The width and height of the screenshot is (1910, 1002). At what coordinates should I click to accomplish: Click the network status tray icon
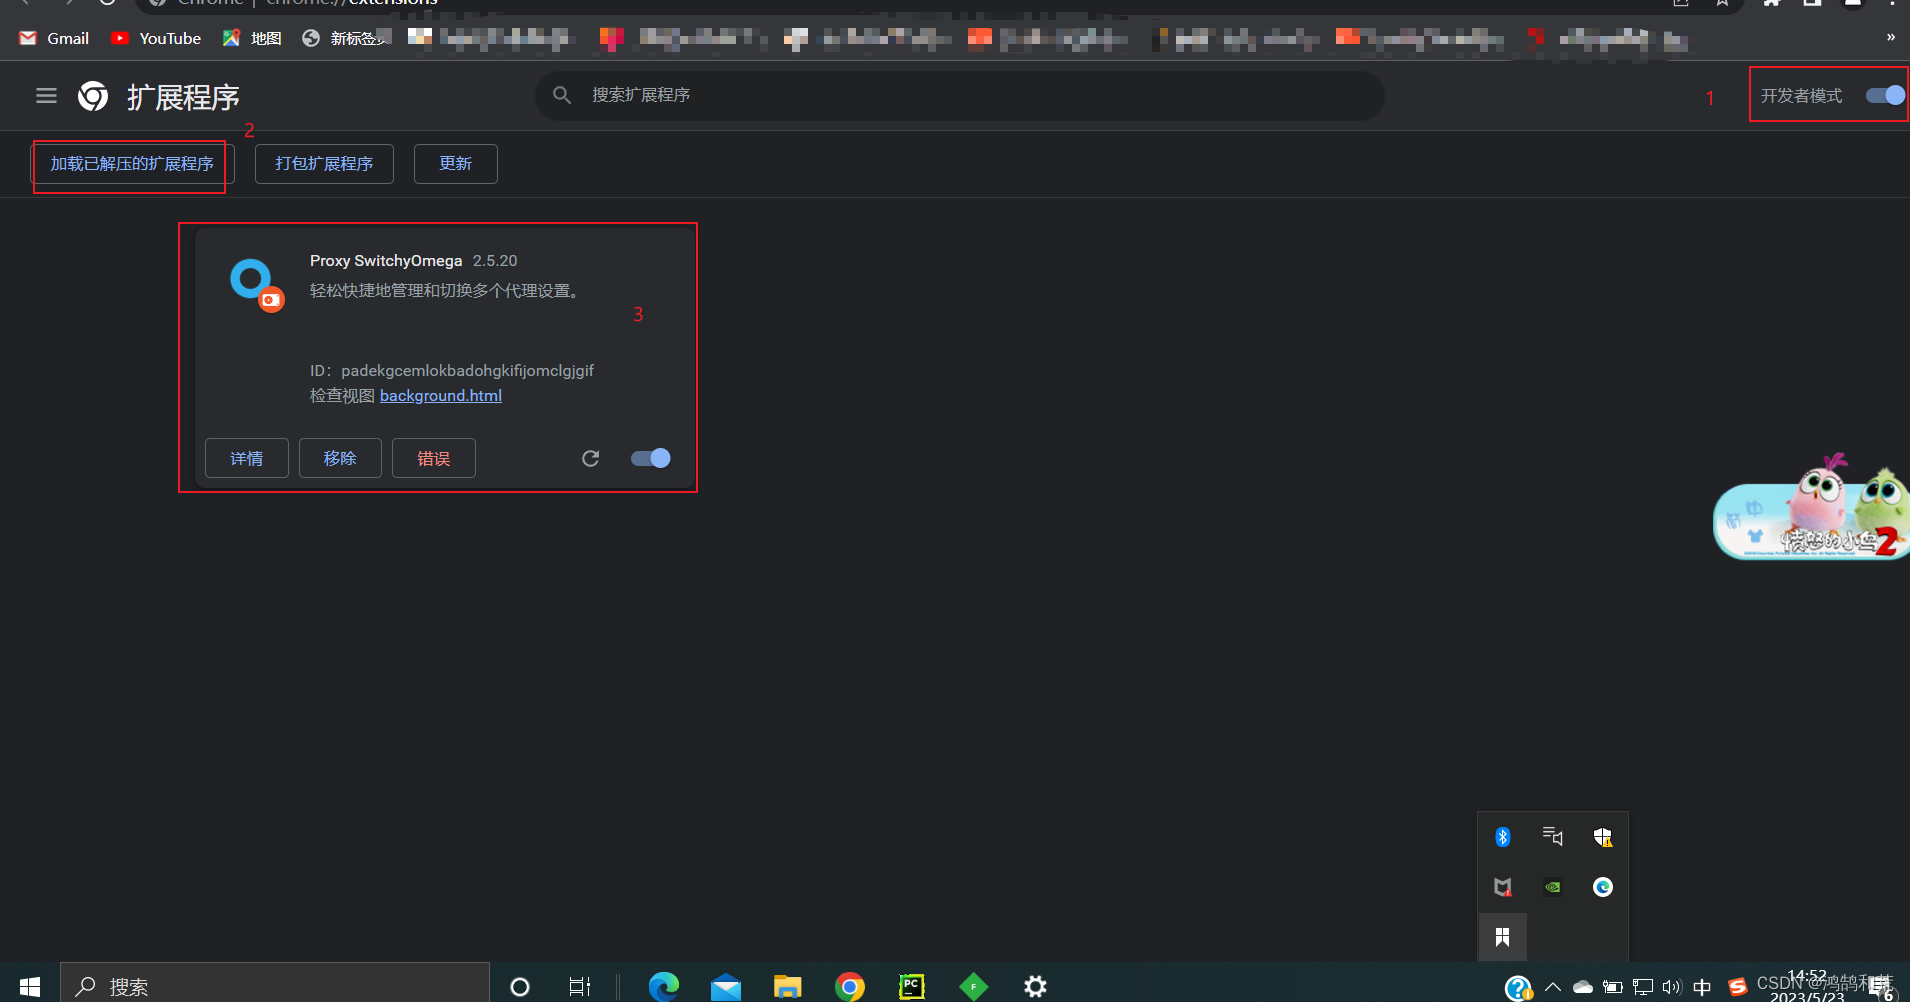coord(1643,987)
